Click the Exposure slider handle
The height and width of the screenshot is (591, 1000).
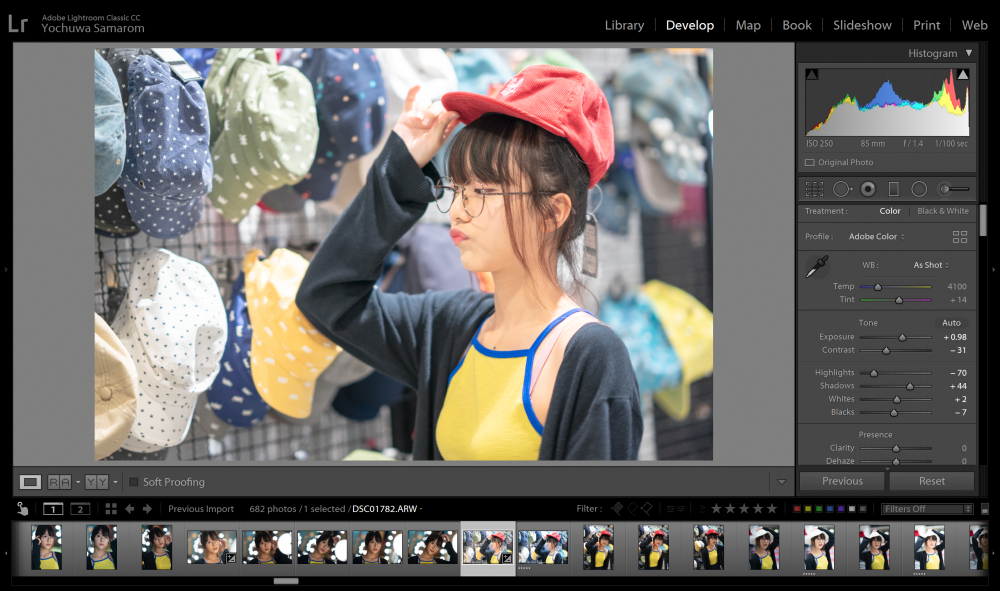[x=902, y=337]
